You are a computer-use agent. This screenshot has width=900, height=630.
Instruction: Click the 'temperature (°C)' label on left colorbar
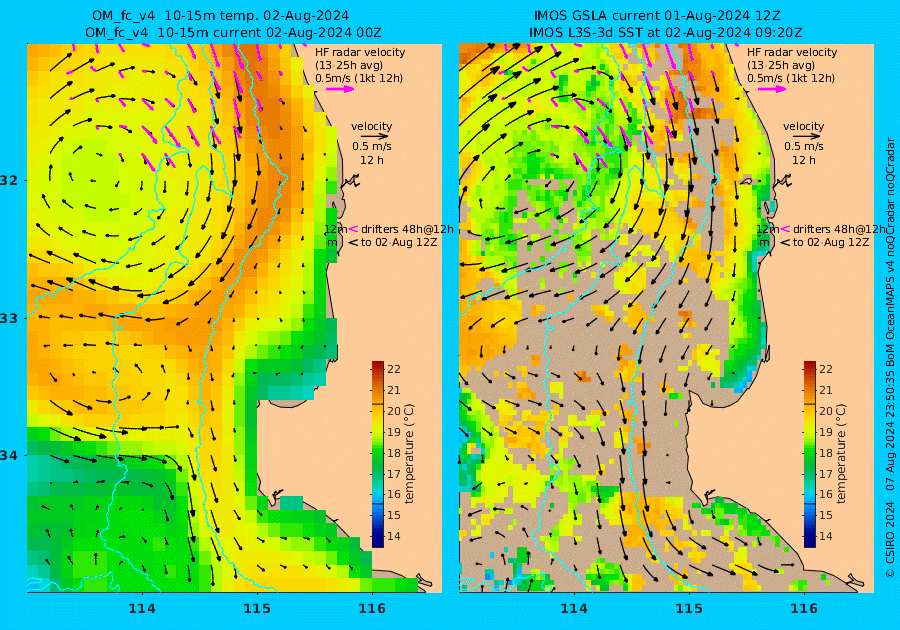(x=409, y=454)
